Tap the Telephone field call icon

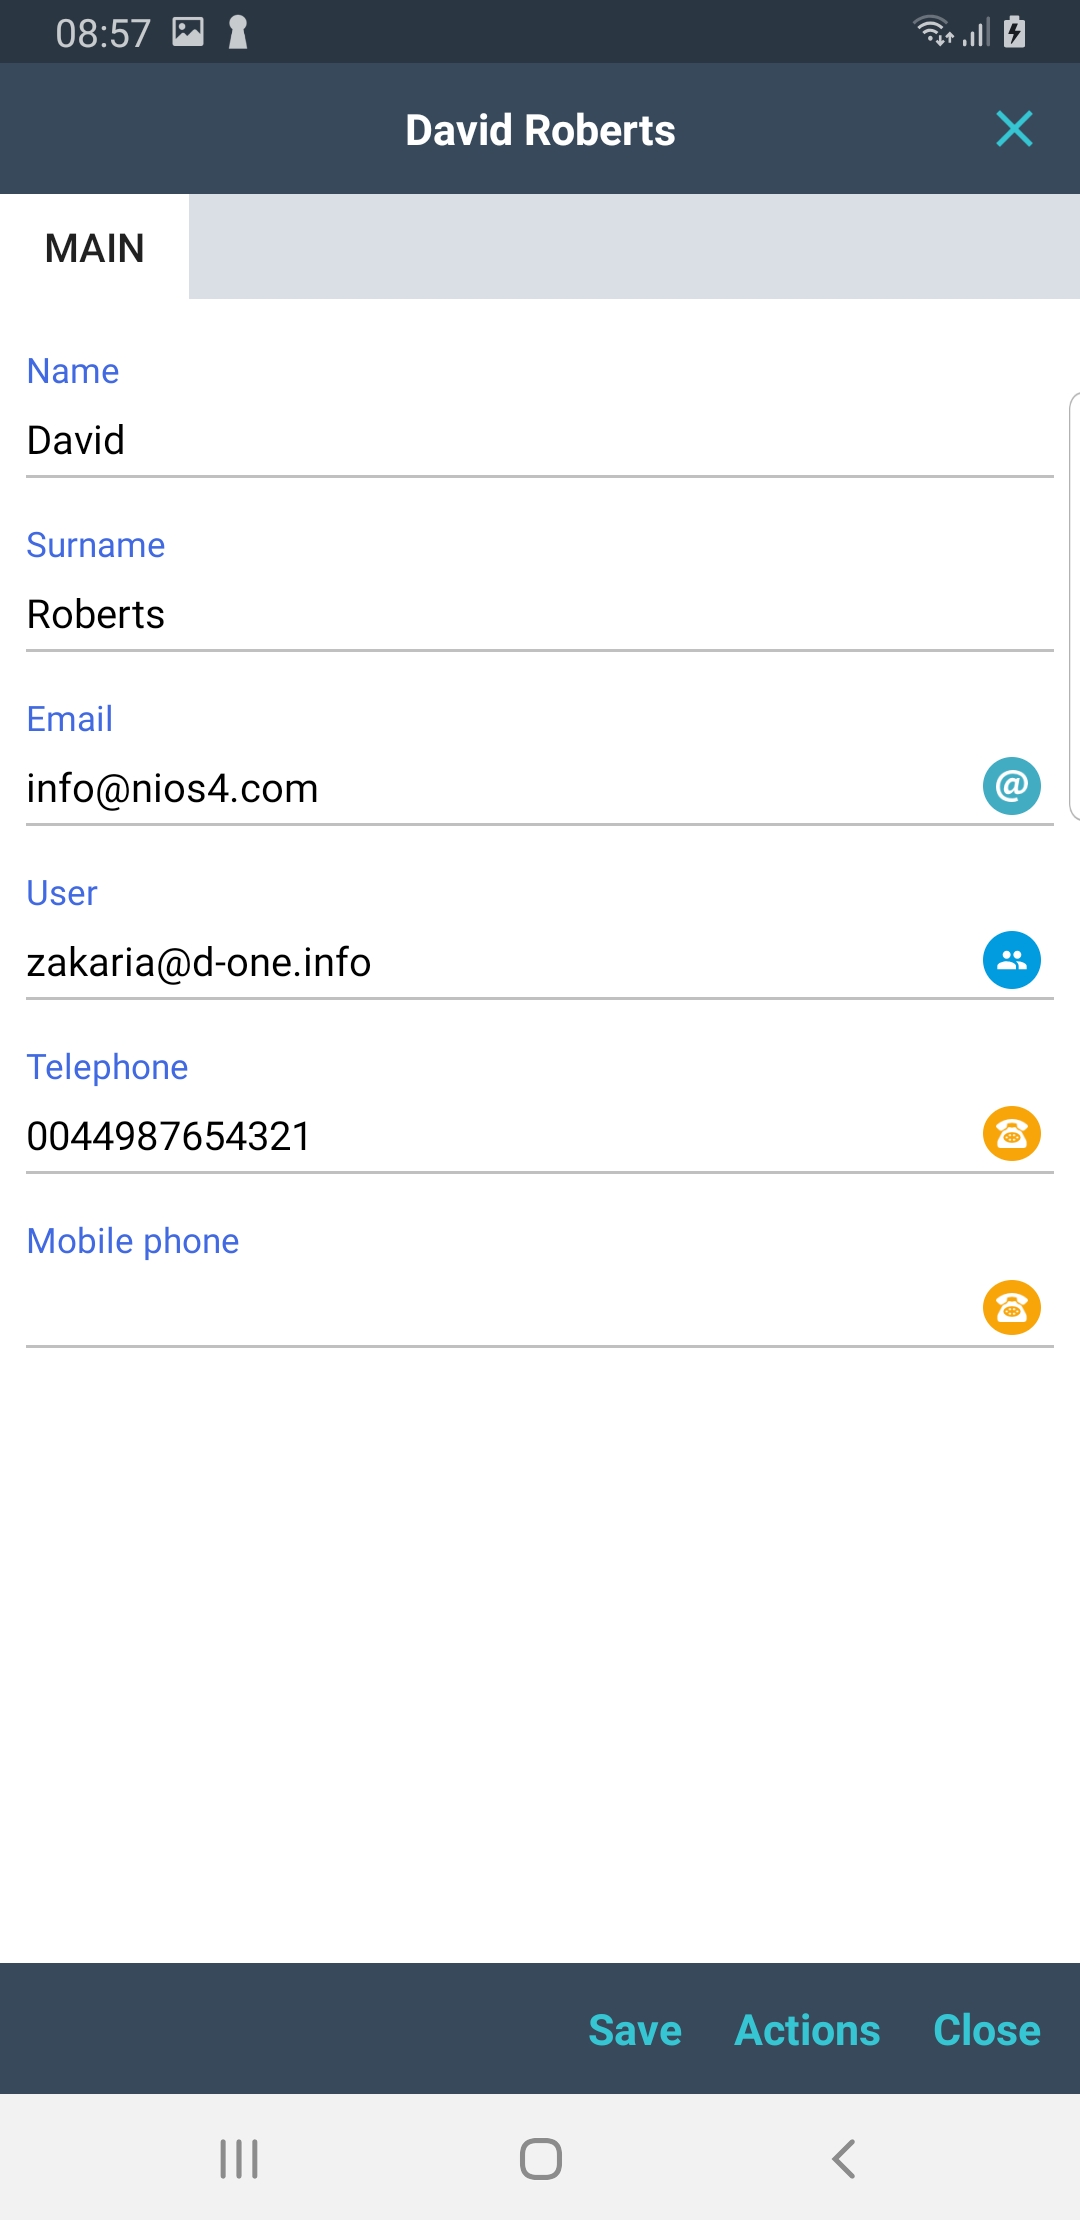pos(1011,1134)
